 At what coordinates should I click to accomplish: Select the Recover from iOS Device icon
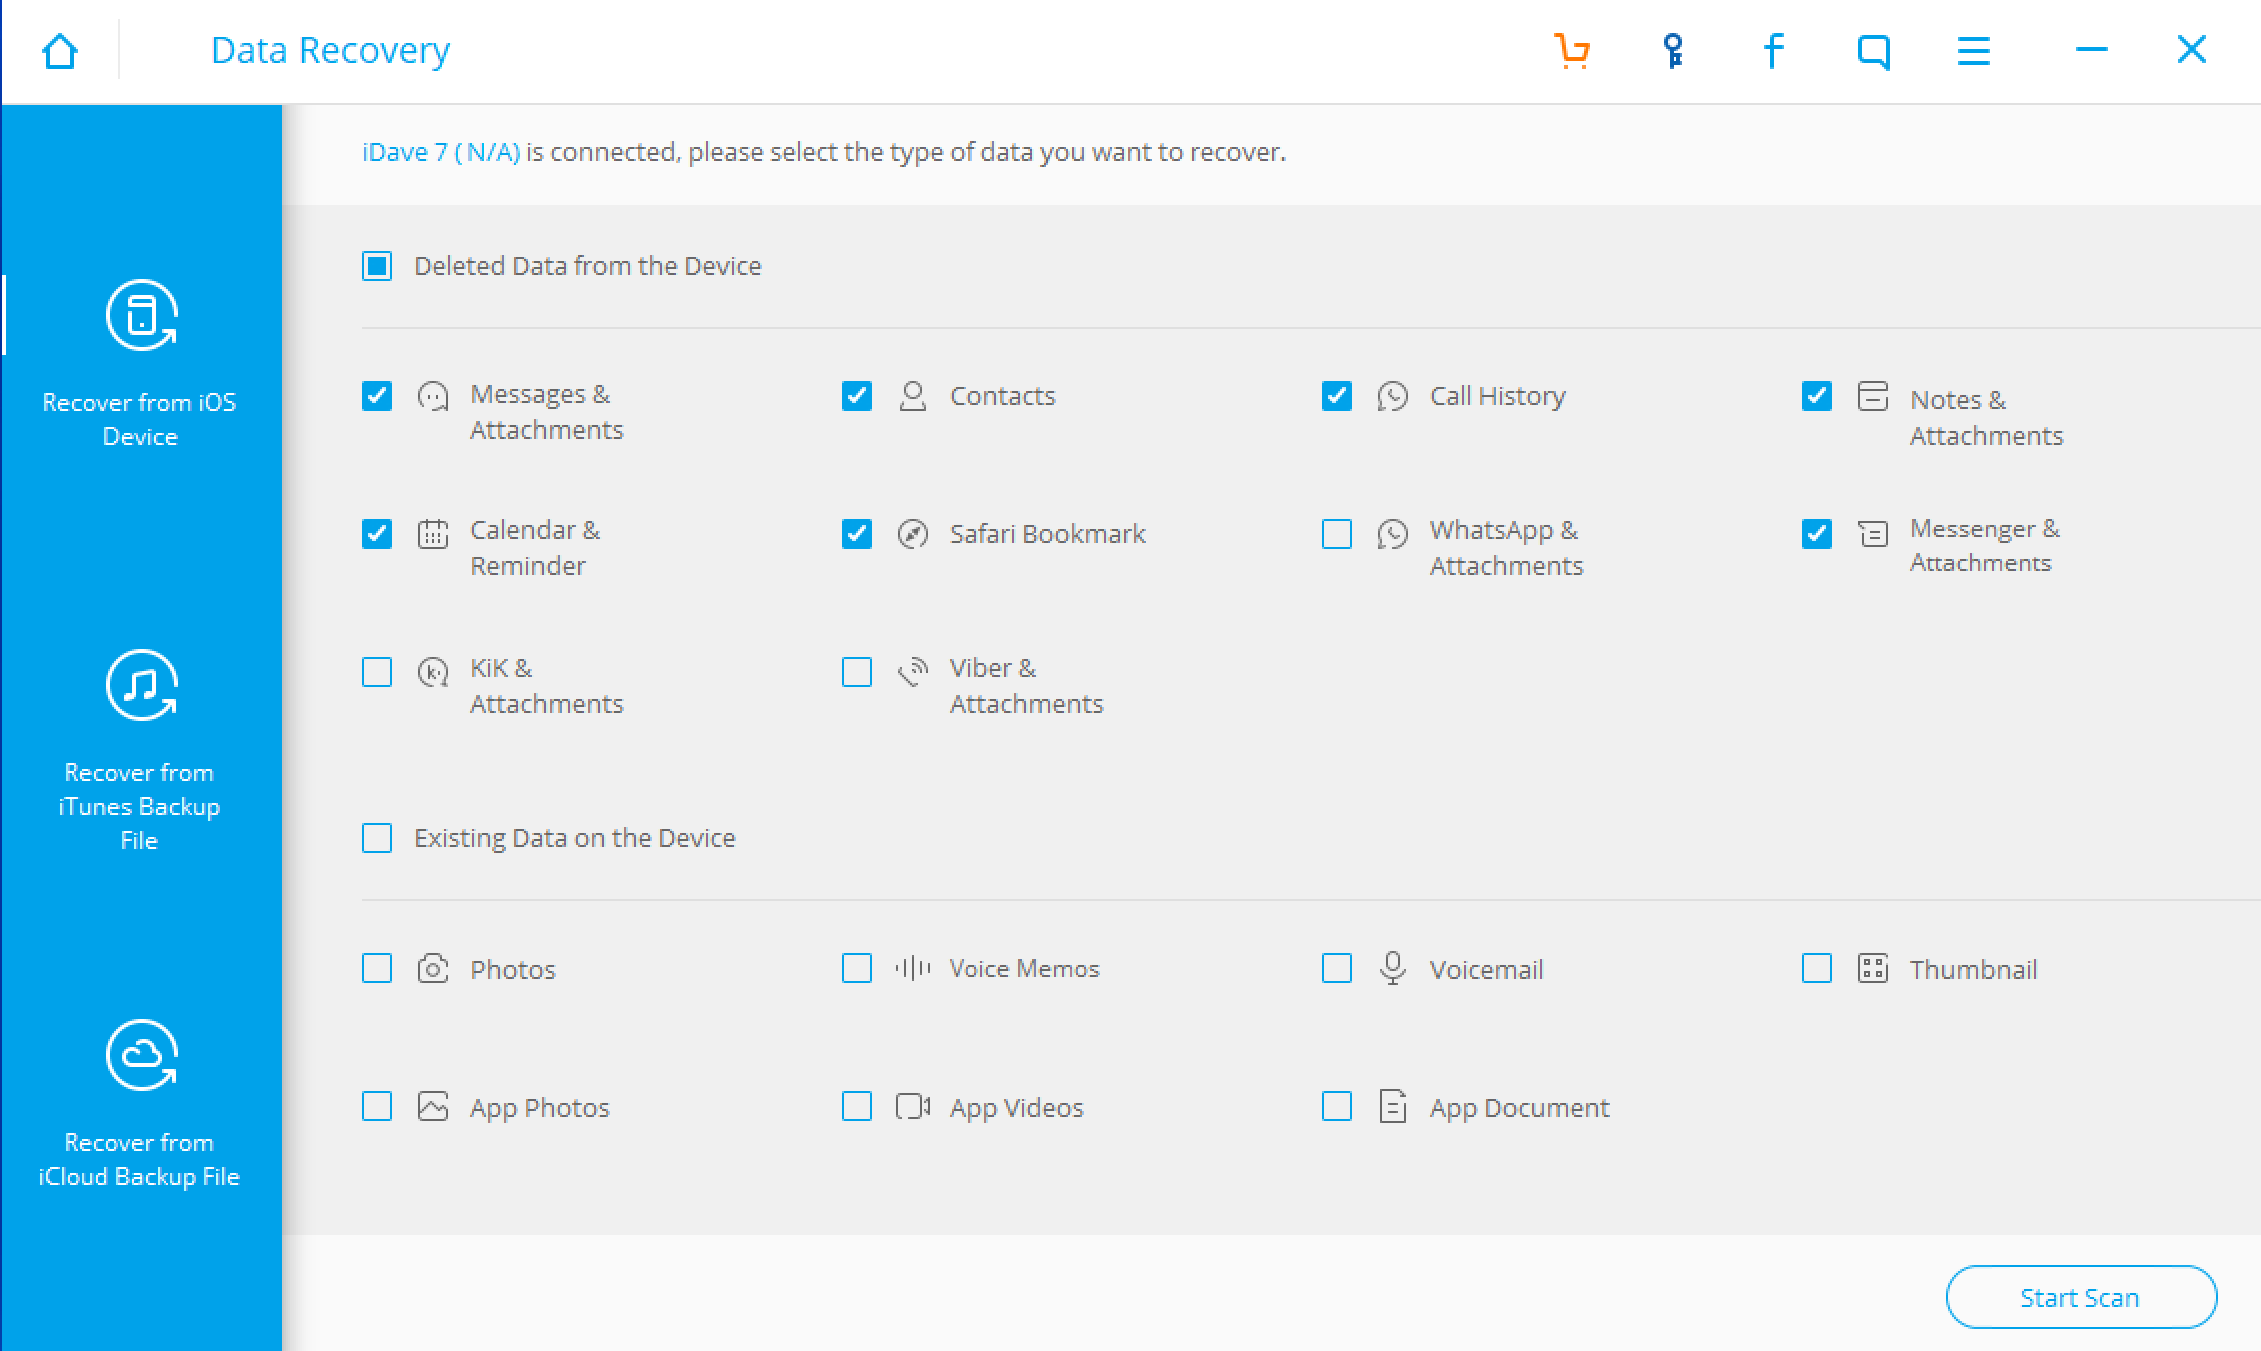pyautogui.click(x=141, y=316)
